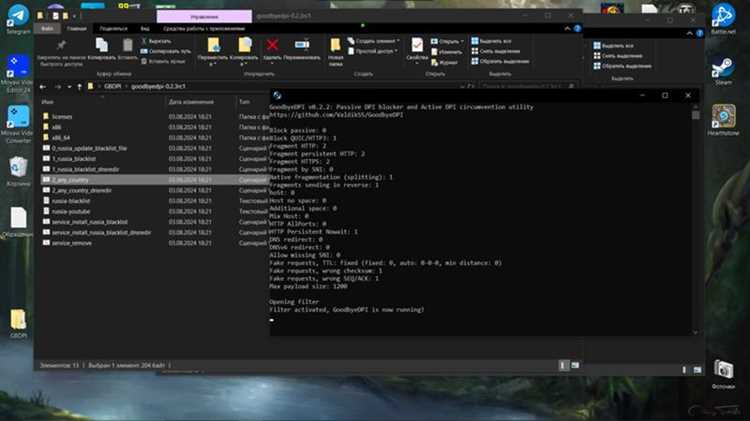Click the Explorer search field
This screenshot has width=750, height=421.
(526, 87)
